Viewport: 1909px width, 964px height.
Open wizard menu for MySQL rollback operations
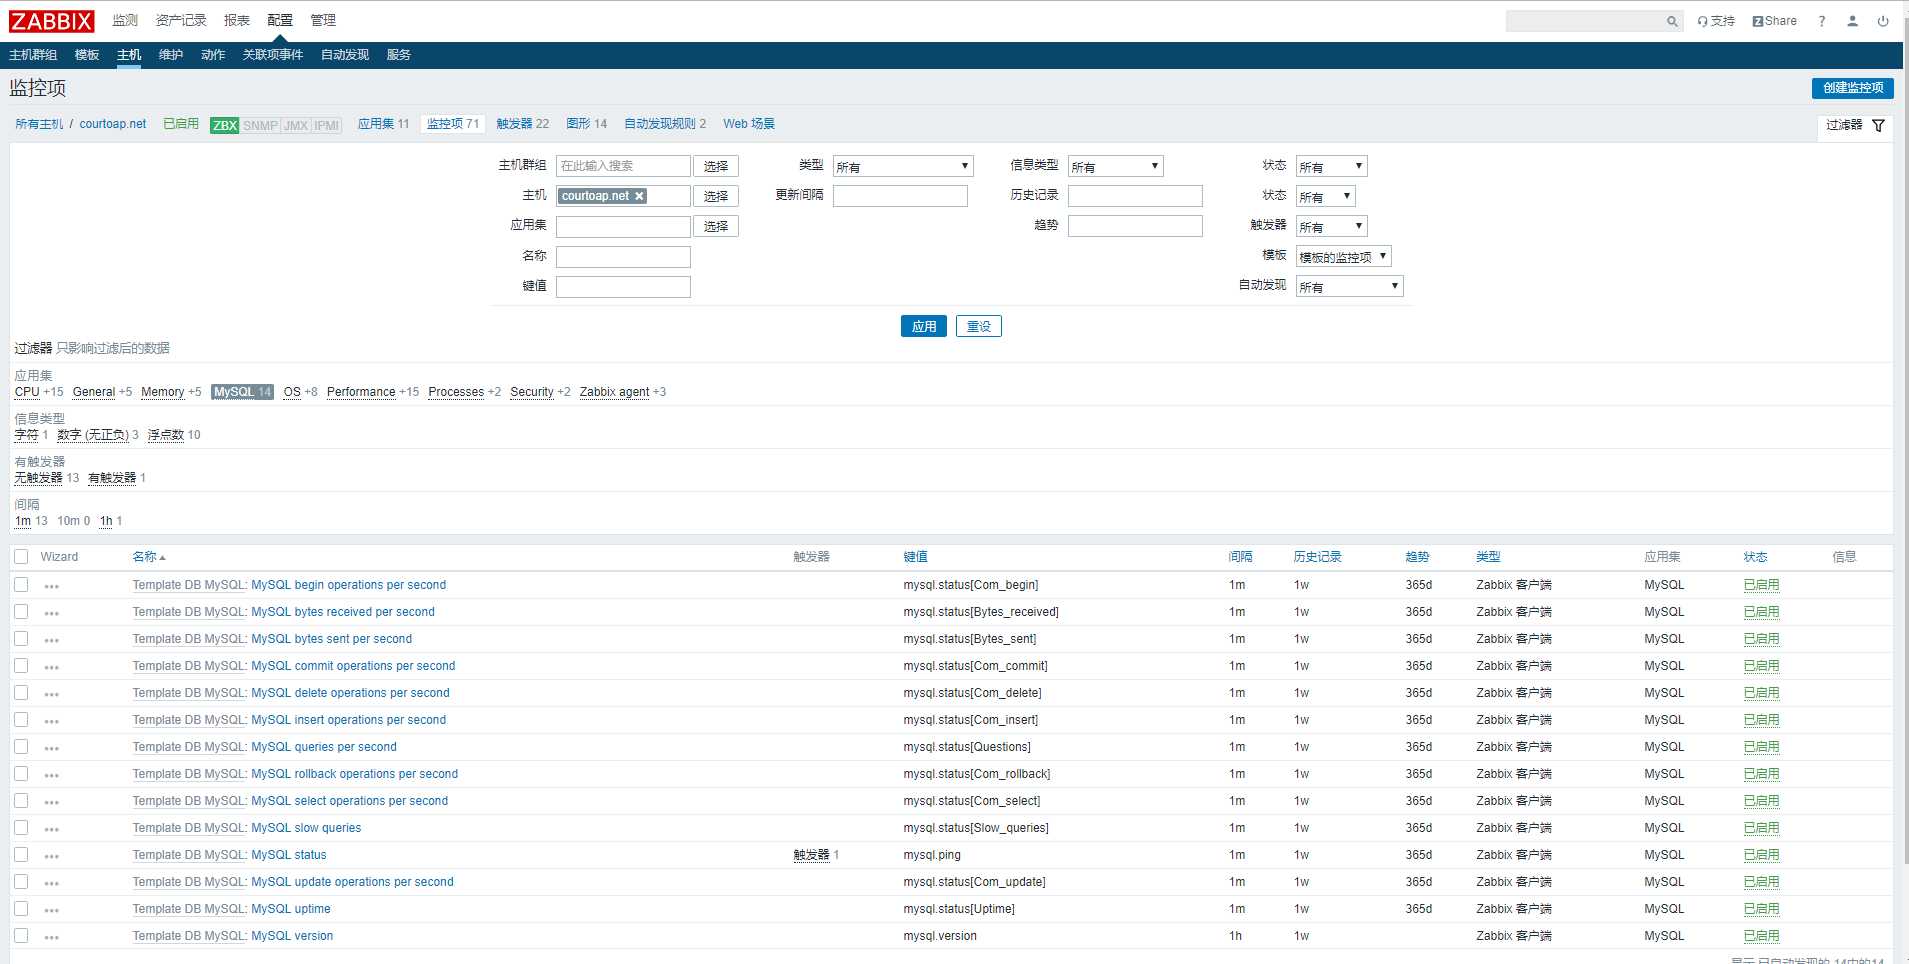pos(52,775)
